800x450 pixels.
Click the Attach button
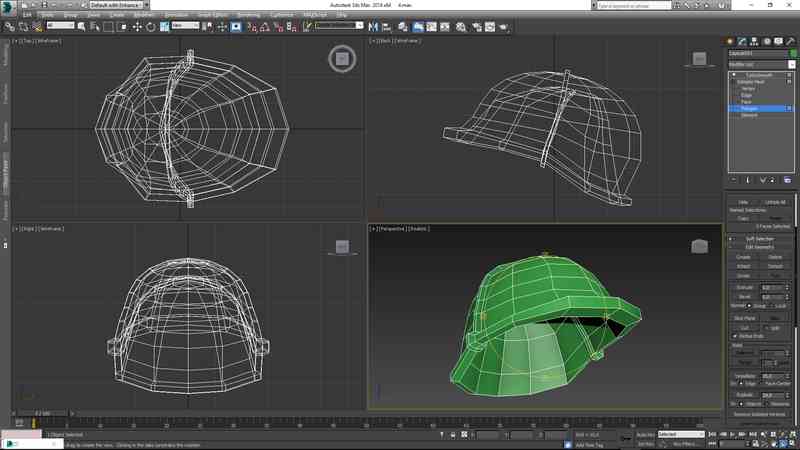(x=743, y=266)
